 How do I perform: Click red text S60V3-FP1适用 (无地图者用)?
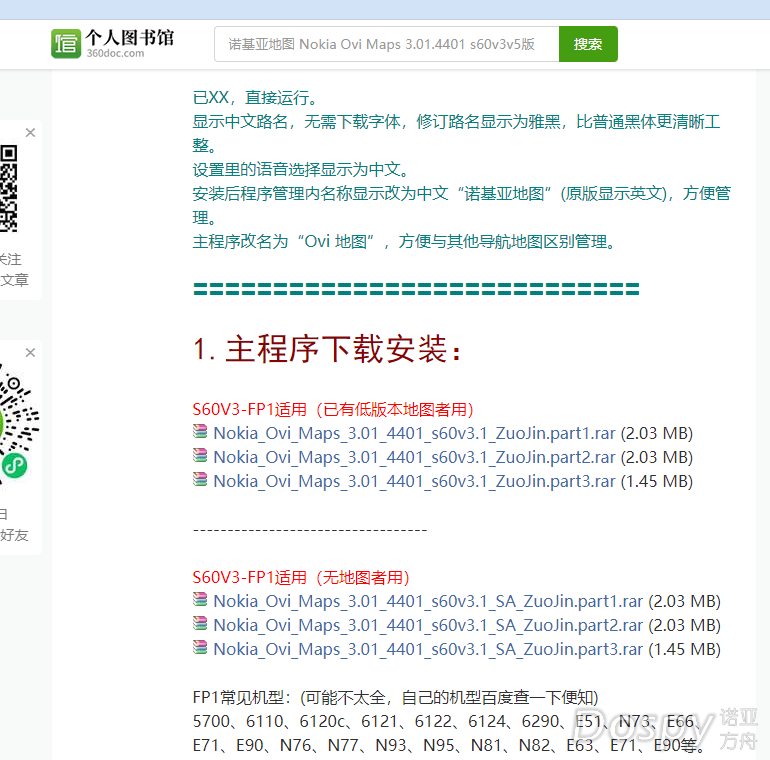(301, 577)
